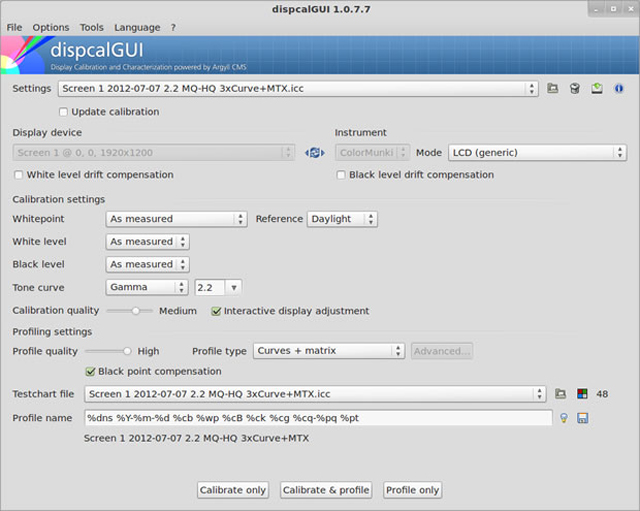Click the gamma 2.2 value field
The width and height of the screenshot is (640, 511).
point(210,288)
